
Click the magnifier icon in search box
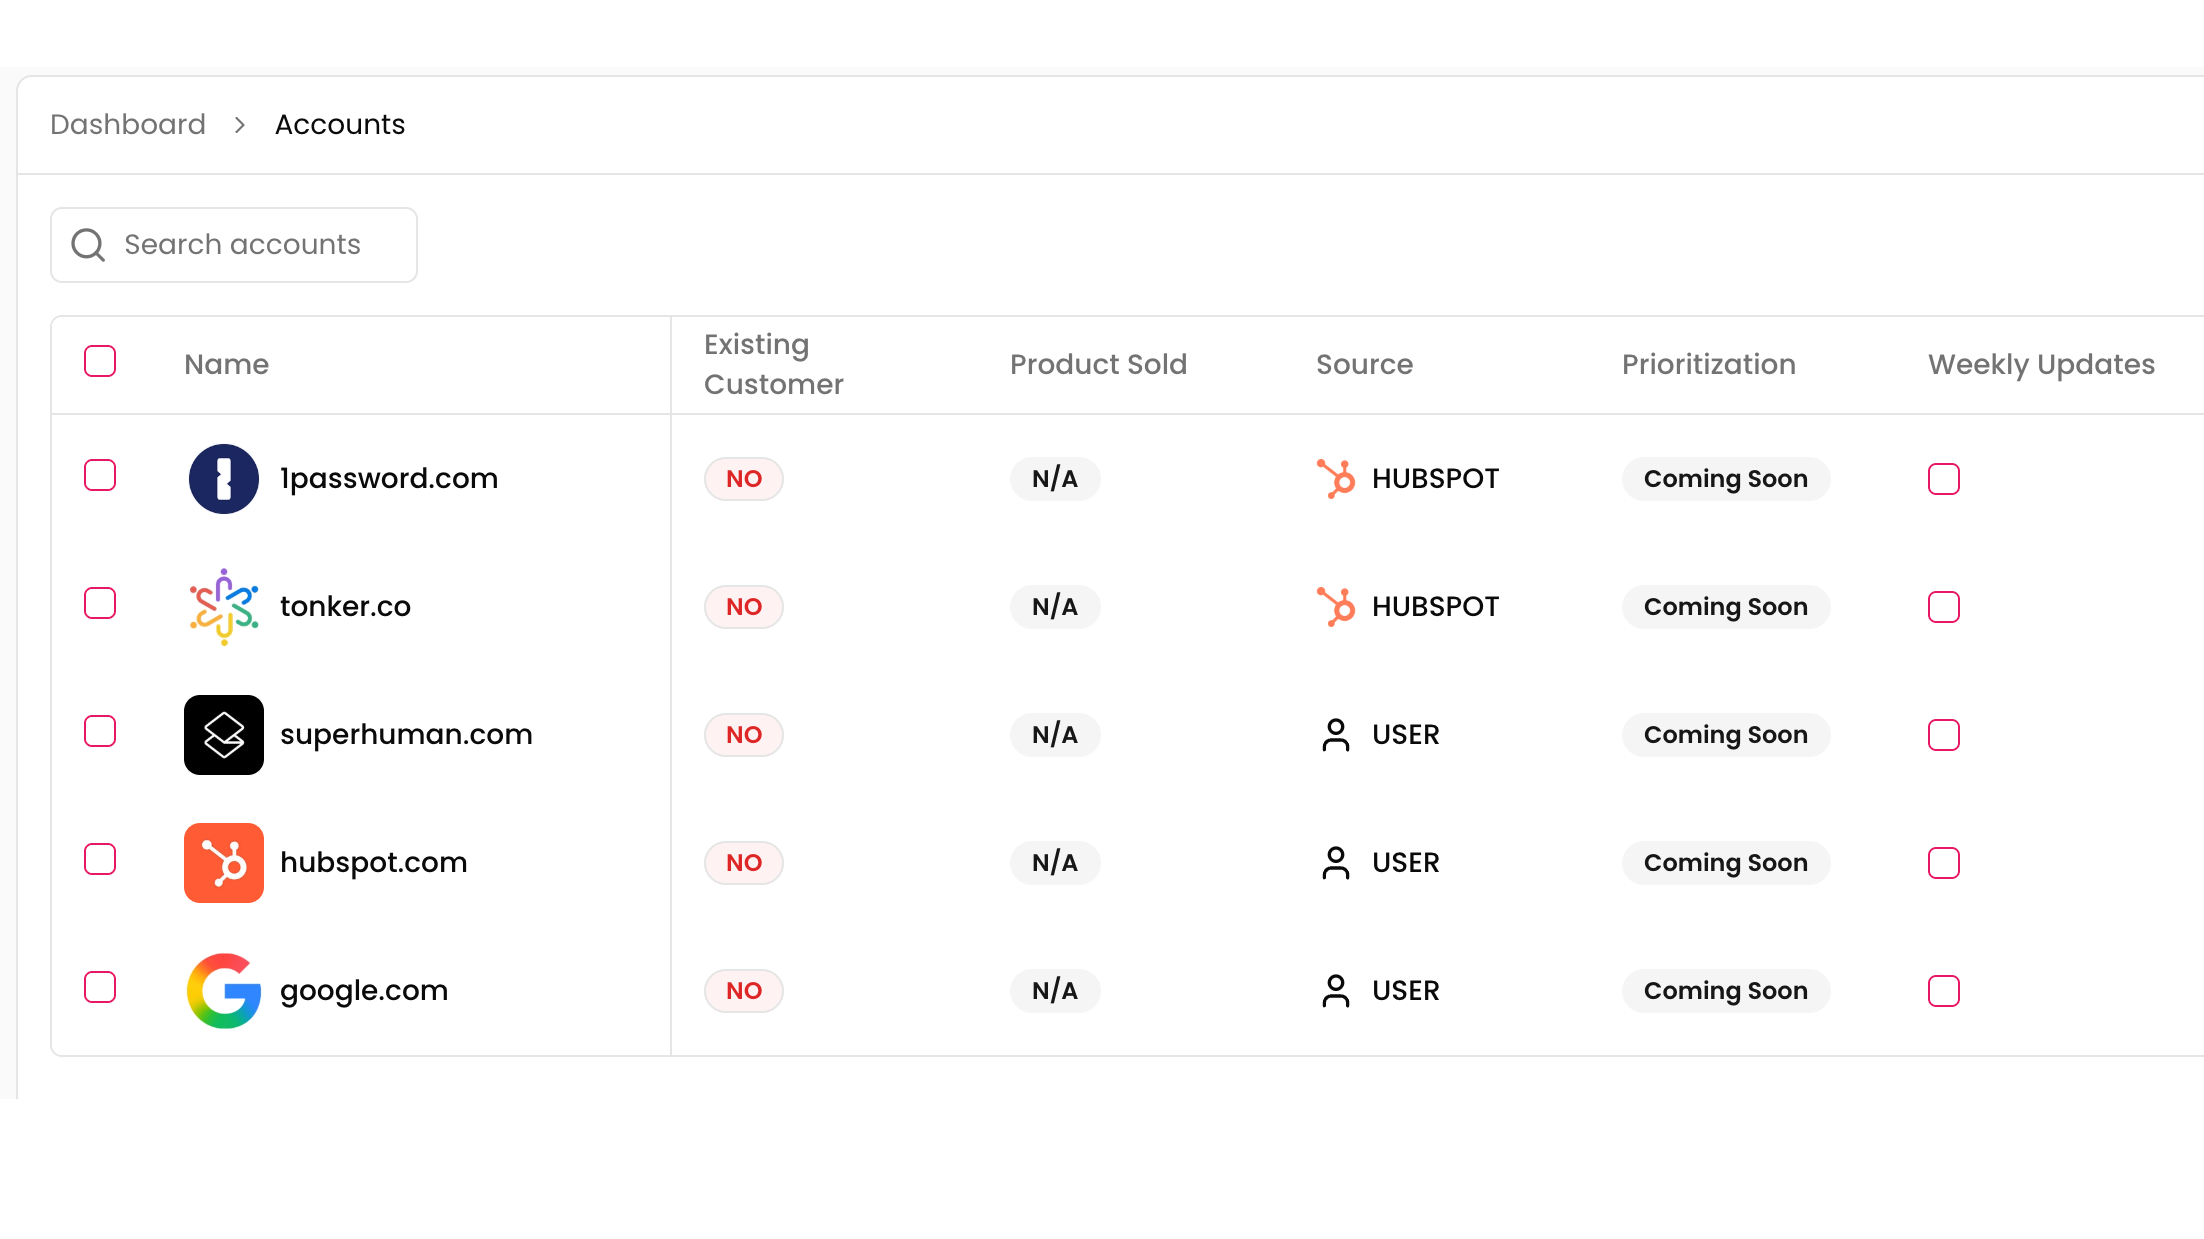point(88,245)
